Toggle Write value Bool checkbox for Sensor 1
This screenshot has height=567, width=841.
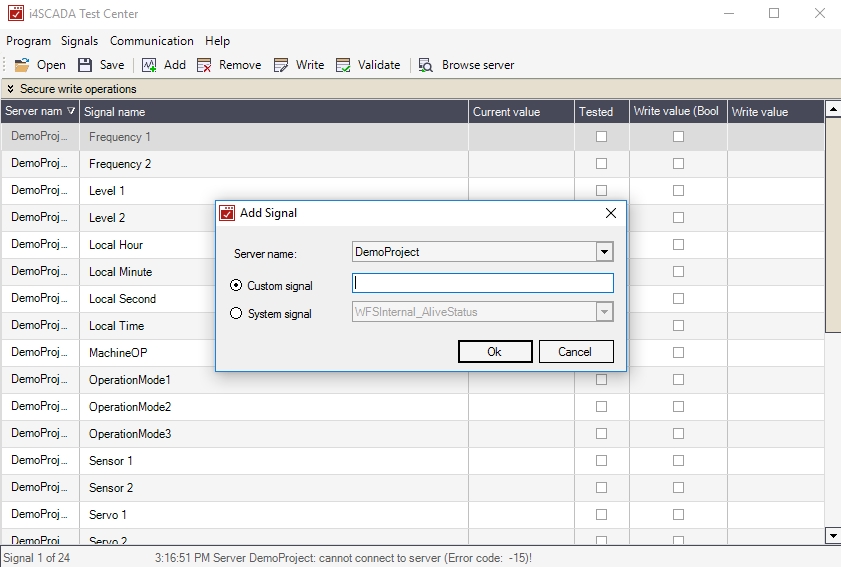(x=678, y=461)
